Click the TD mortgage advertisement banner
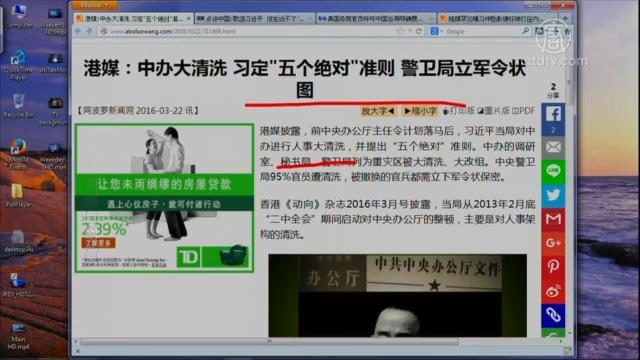This screenshot has width=640, height=360. pyautogui.click(x=164, y=198)
